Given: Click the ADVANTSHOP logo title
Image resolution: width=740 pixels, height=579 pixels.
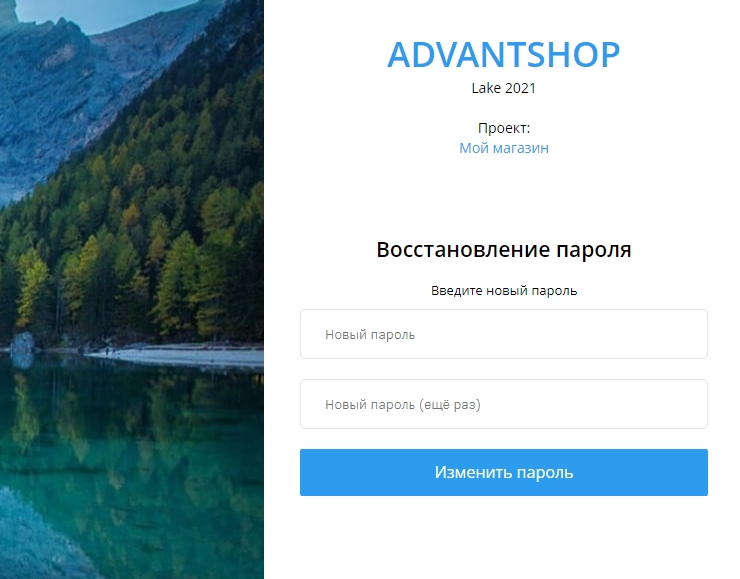Looking at the screenshot, I should (504, 55).
